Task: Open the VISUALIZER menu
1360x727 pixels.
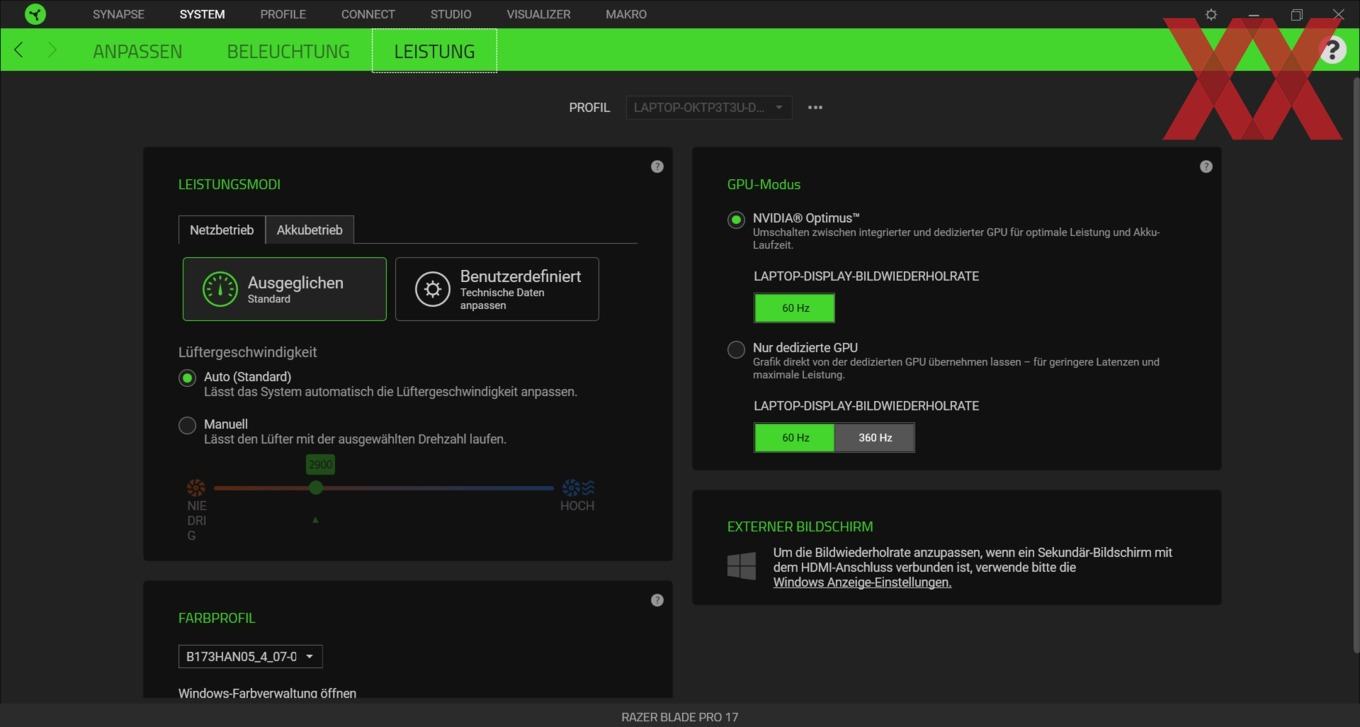Action: click(x=539, y=14)
